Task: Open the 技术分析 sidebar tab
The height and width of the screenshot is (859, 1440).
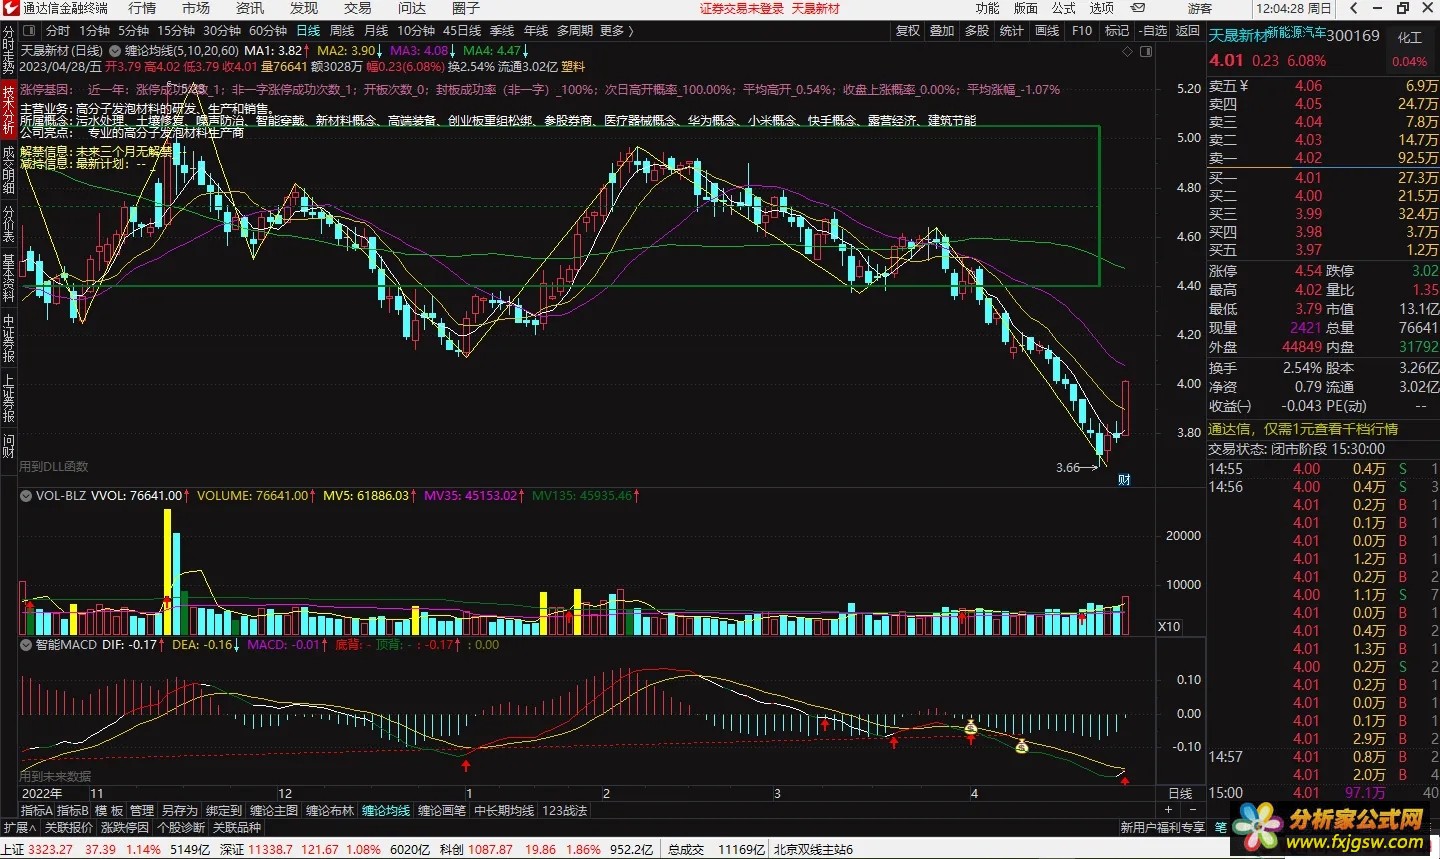Action: click(x=8, y=108)
